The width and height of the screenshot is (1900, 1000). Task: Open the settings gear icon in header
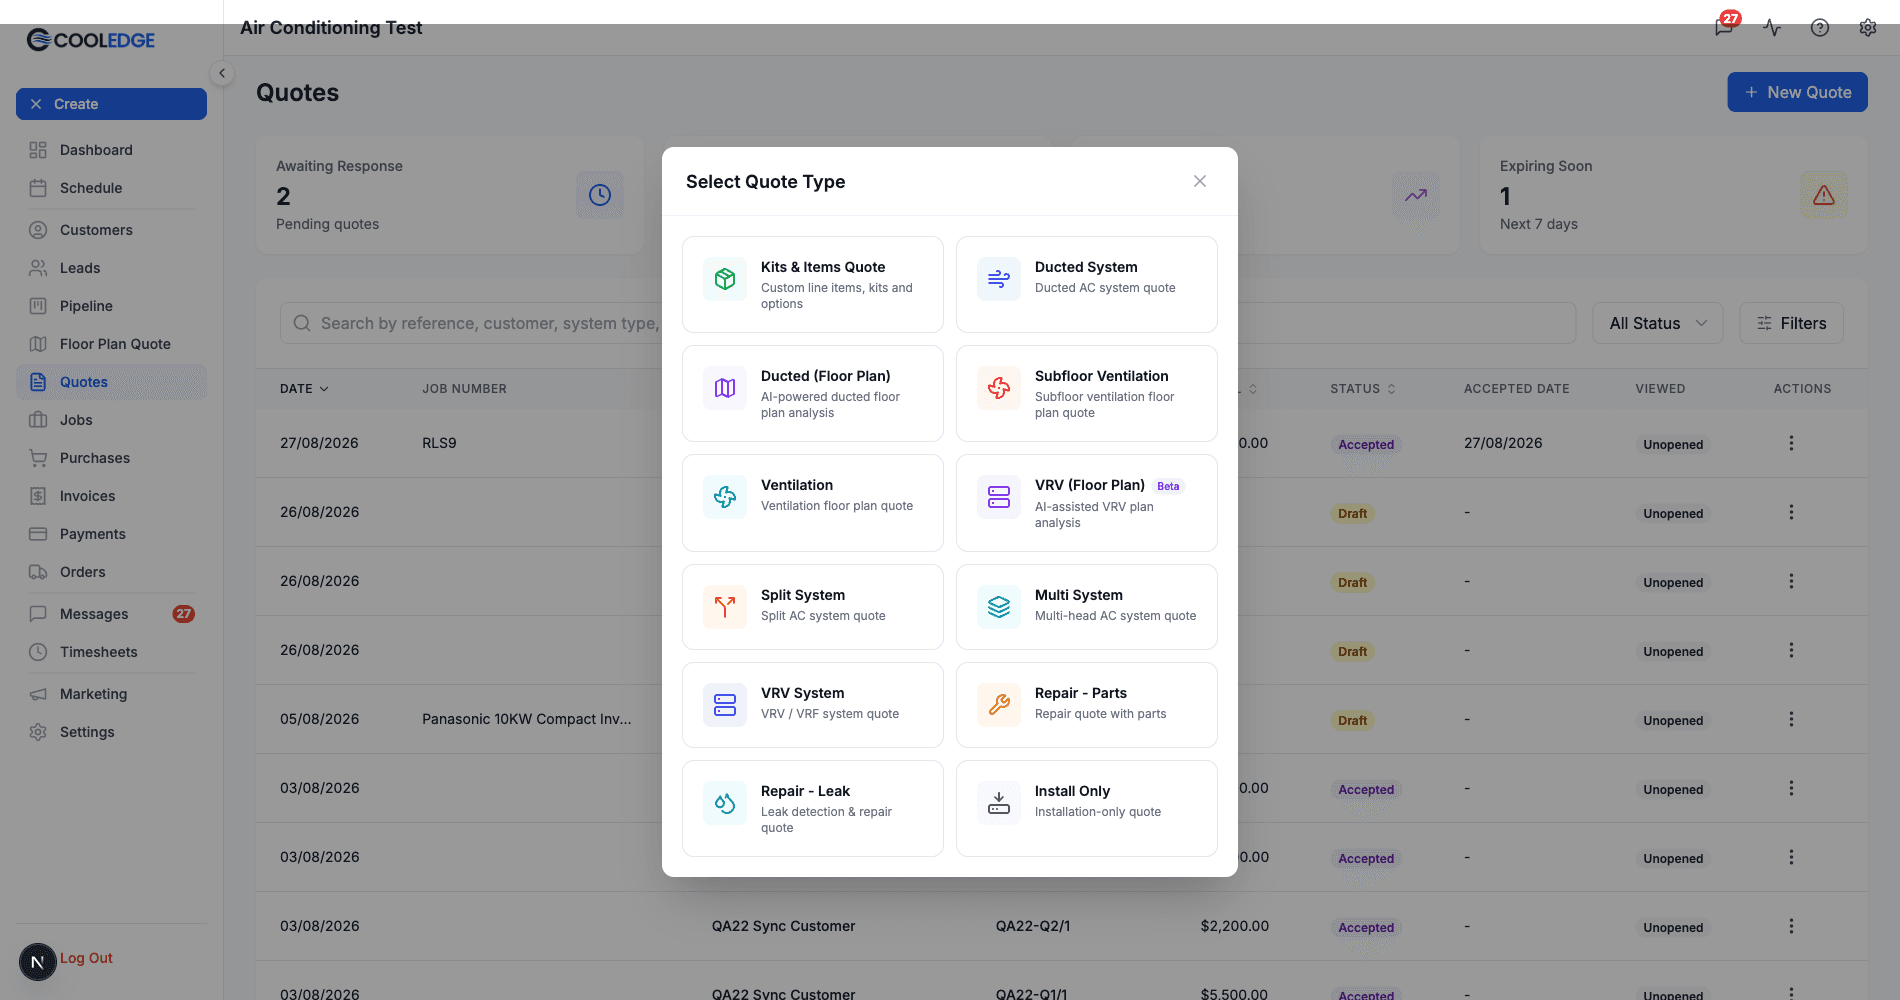[x=1868, y=27]
